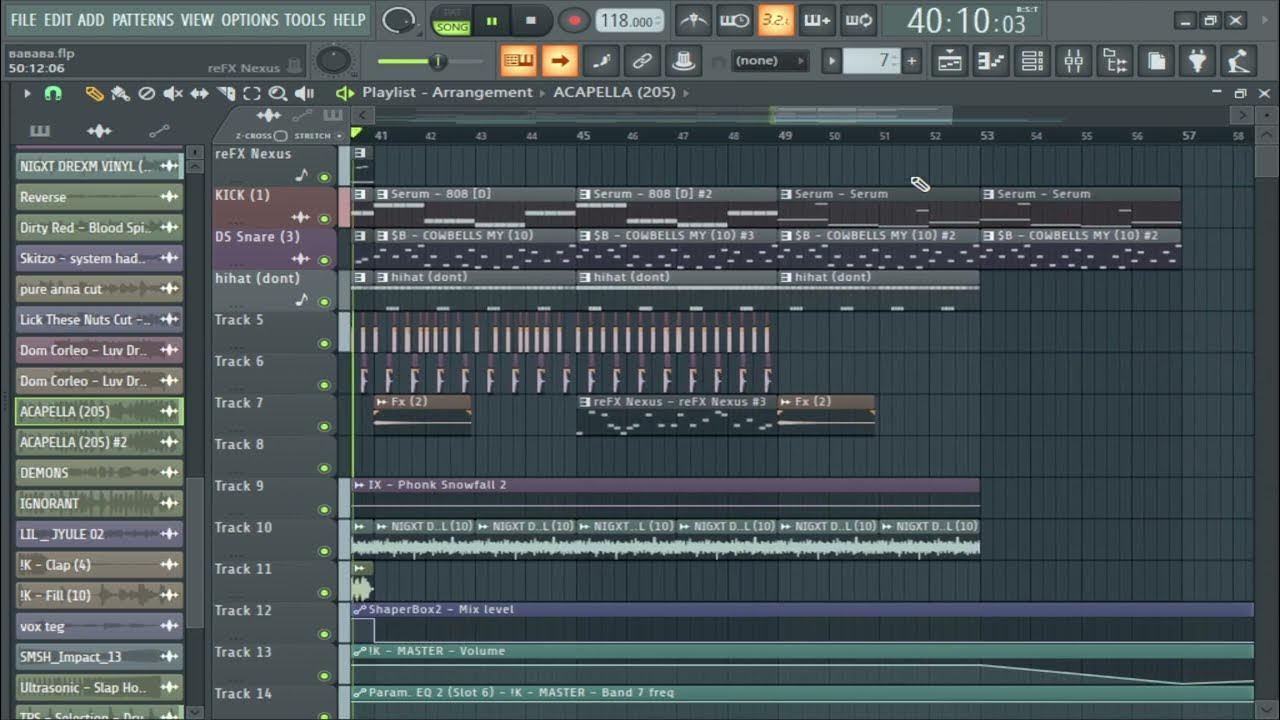Switch playback to SONG mode
Viewport: 1280px width, 720px height.
(x=452, y=24)
